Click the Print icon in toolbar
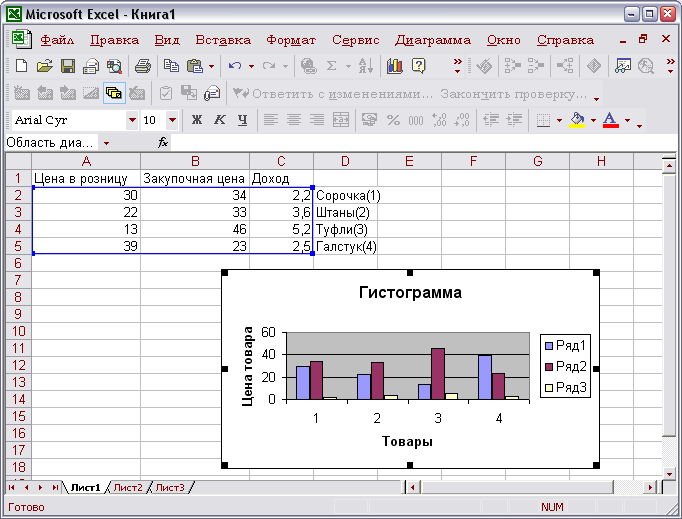The width and height of the screenshot is (682, 519). (143, 66)
